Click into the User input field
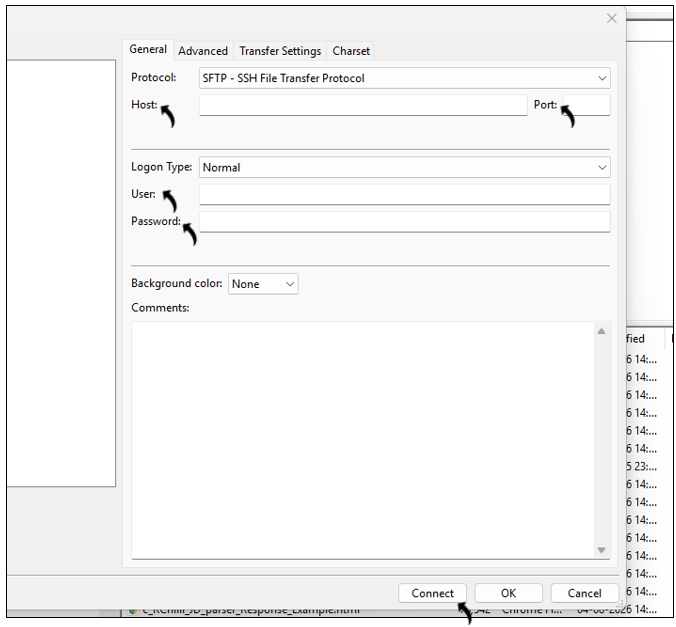The height and width of the screenshot is (627, 676). (x=404, y=194)
